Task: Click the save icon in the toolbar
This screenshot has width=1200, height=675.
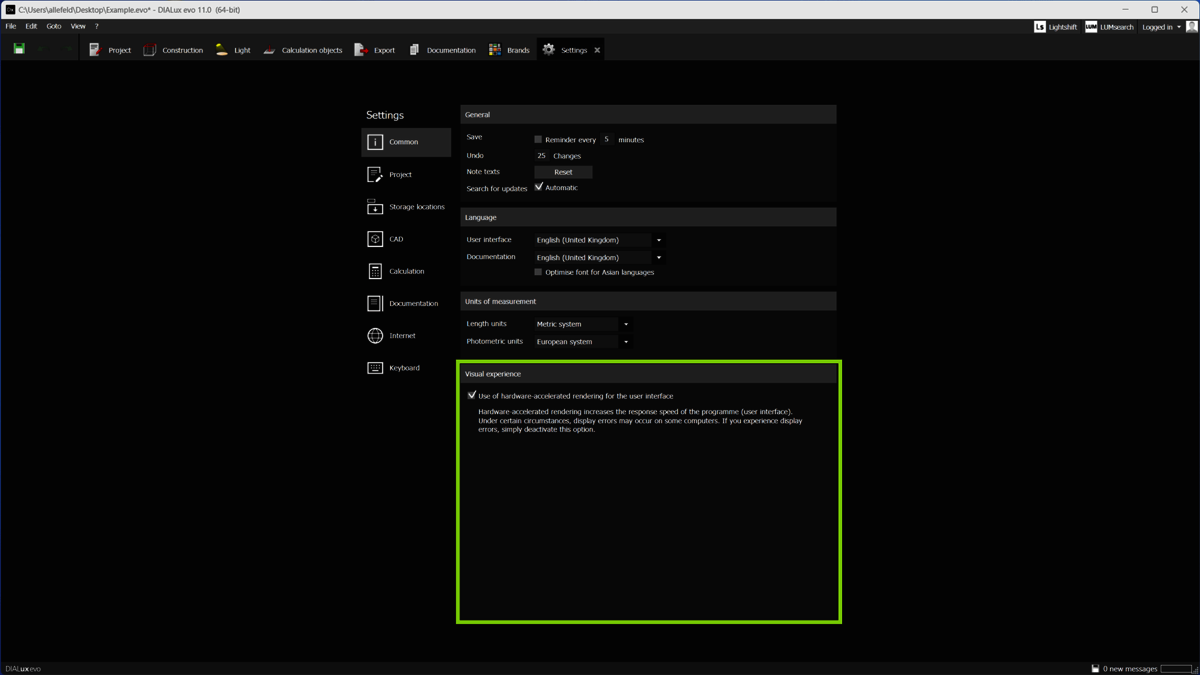Action: point(19,49)
